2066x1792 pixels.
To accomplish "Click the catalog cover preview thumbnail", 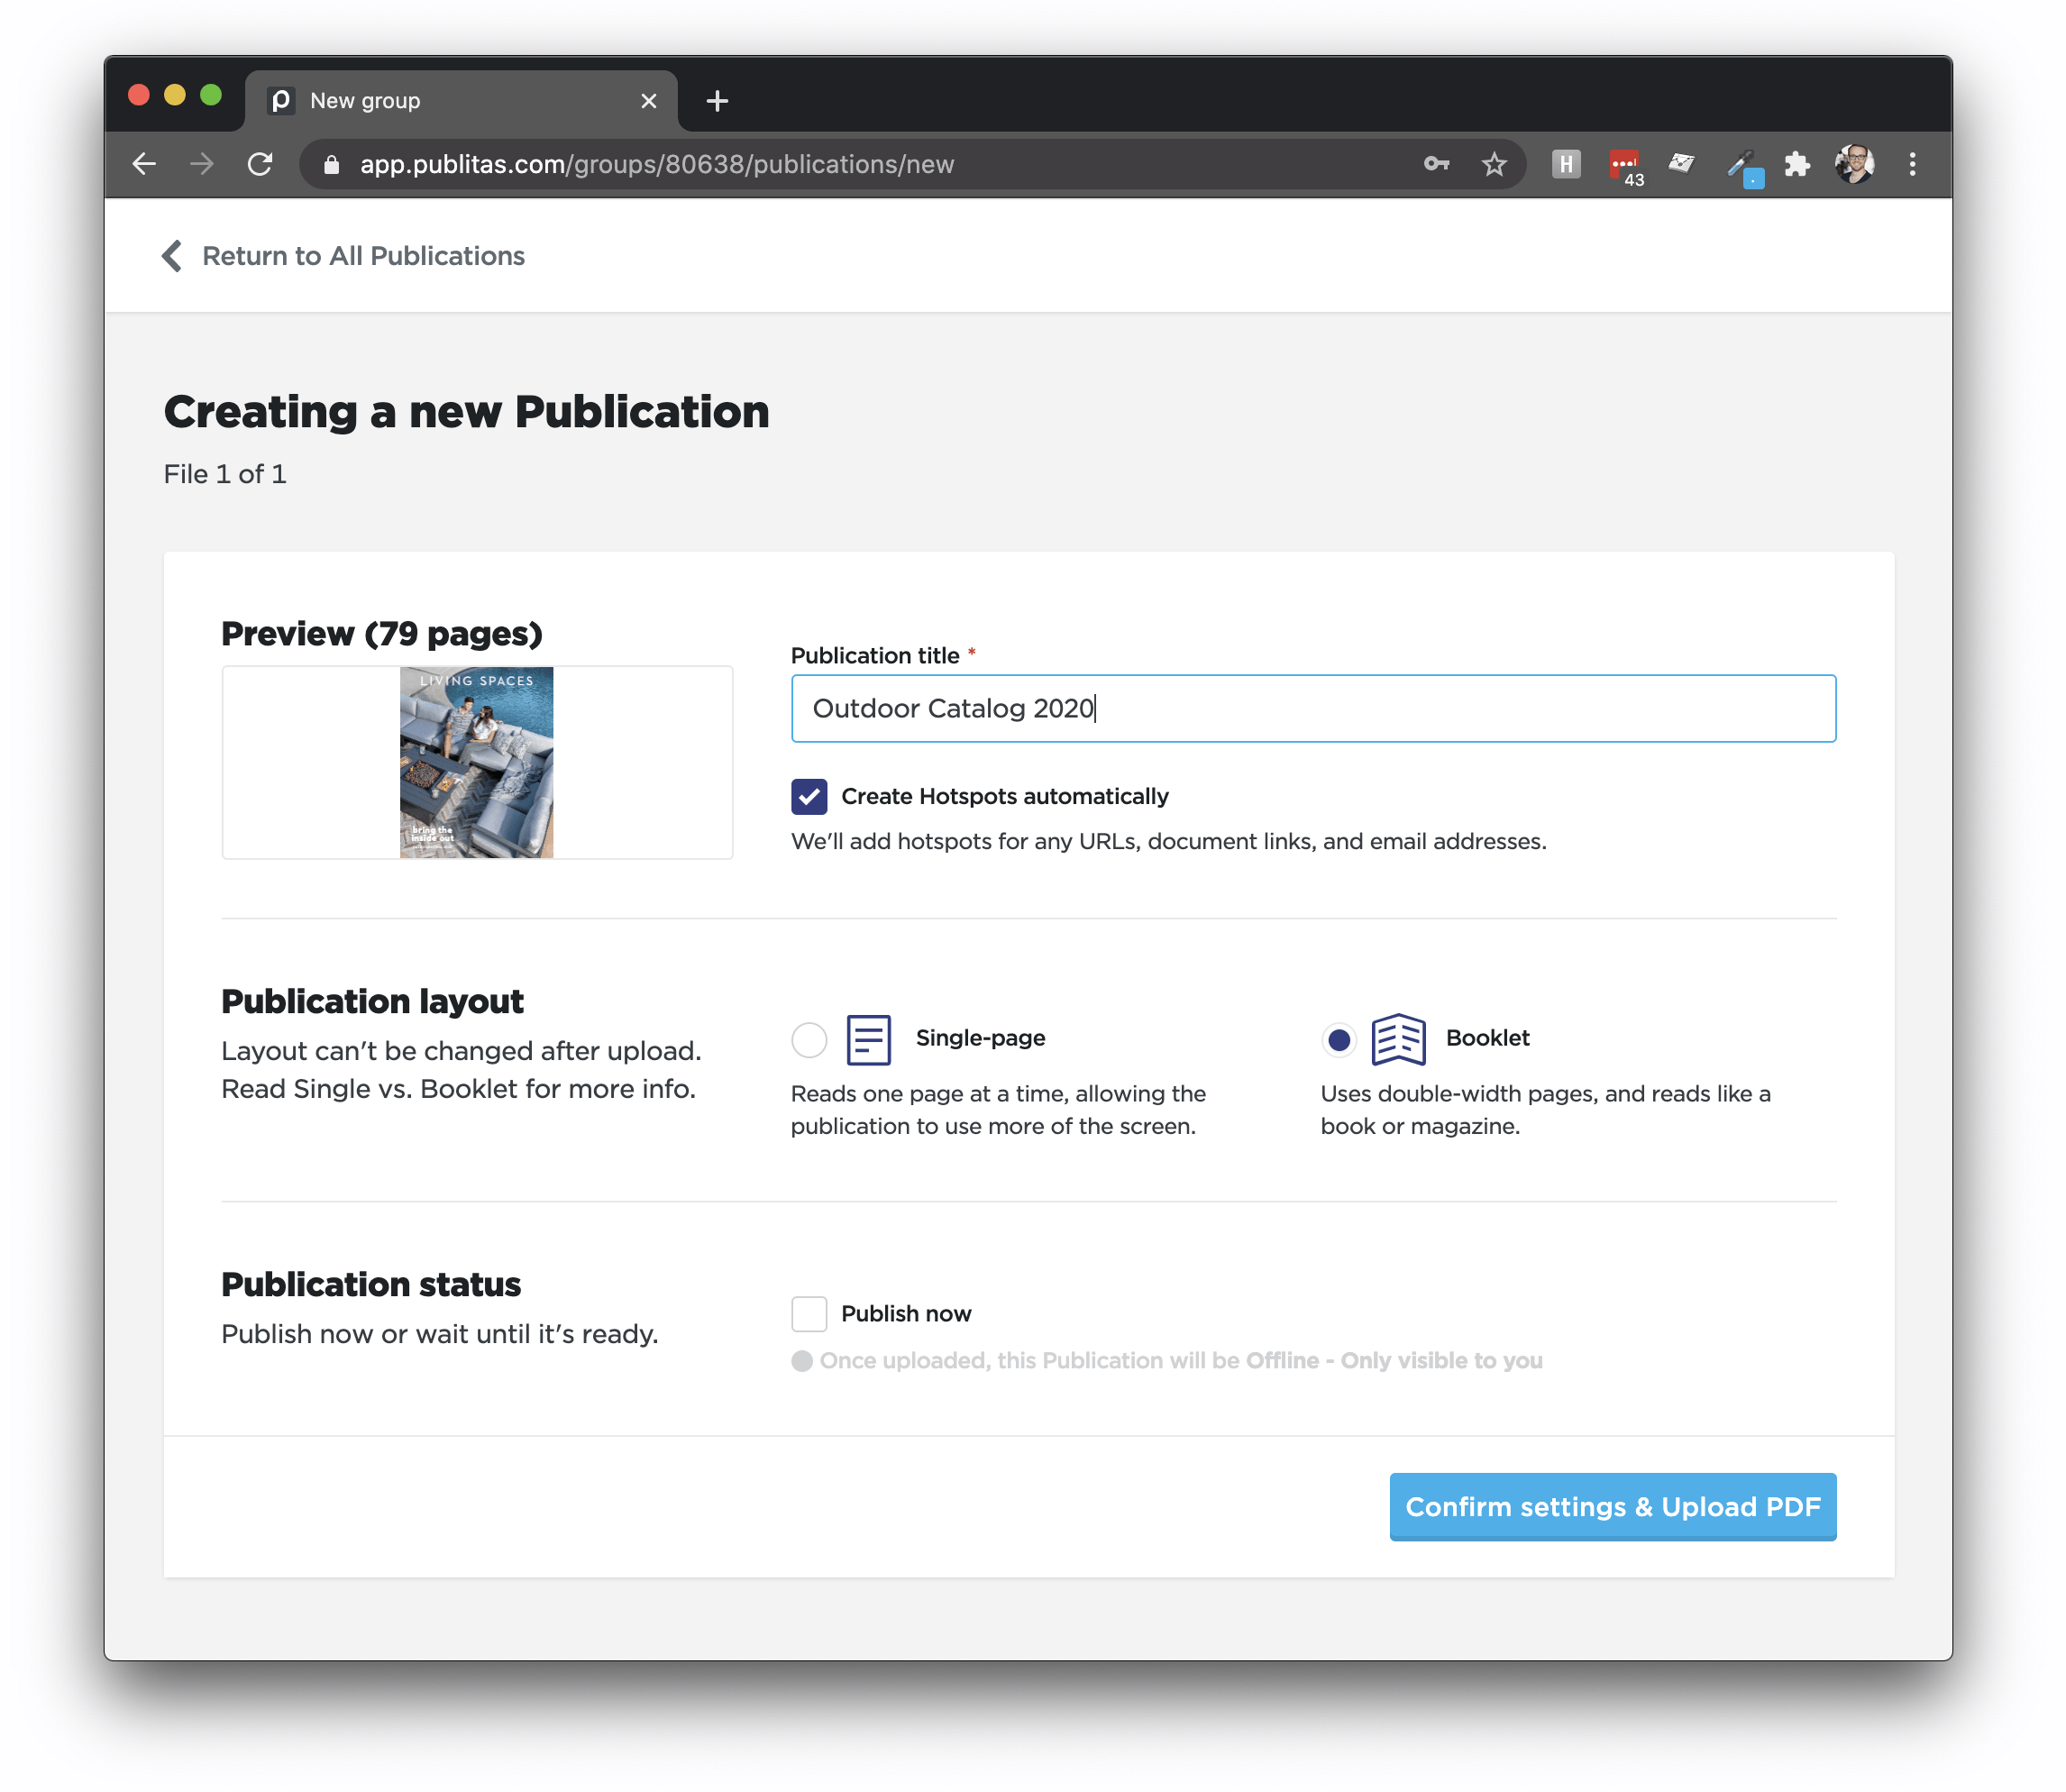I will 477,763.
